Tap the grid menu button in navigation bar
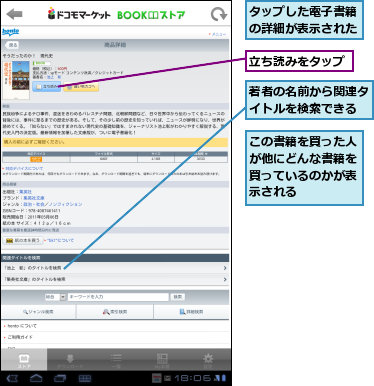This screenshot has height=386, width=374. pyautogui.click(x=85, y=379)
